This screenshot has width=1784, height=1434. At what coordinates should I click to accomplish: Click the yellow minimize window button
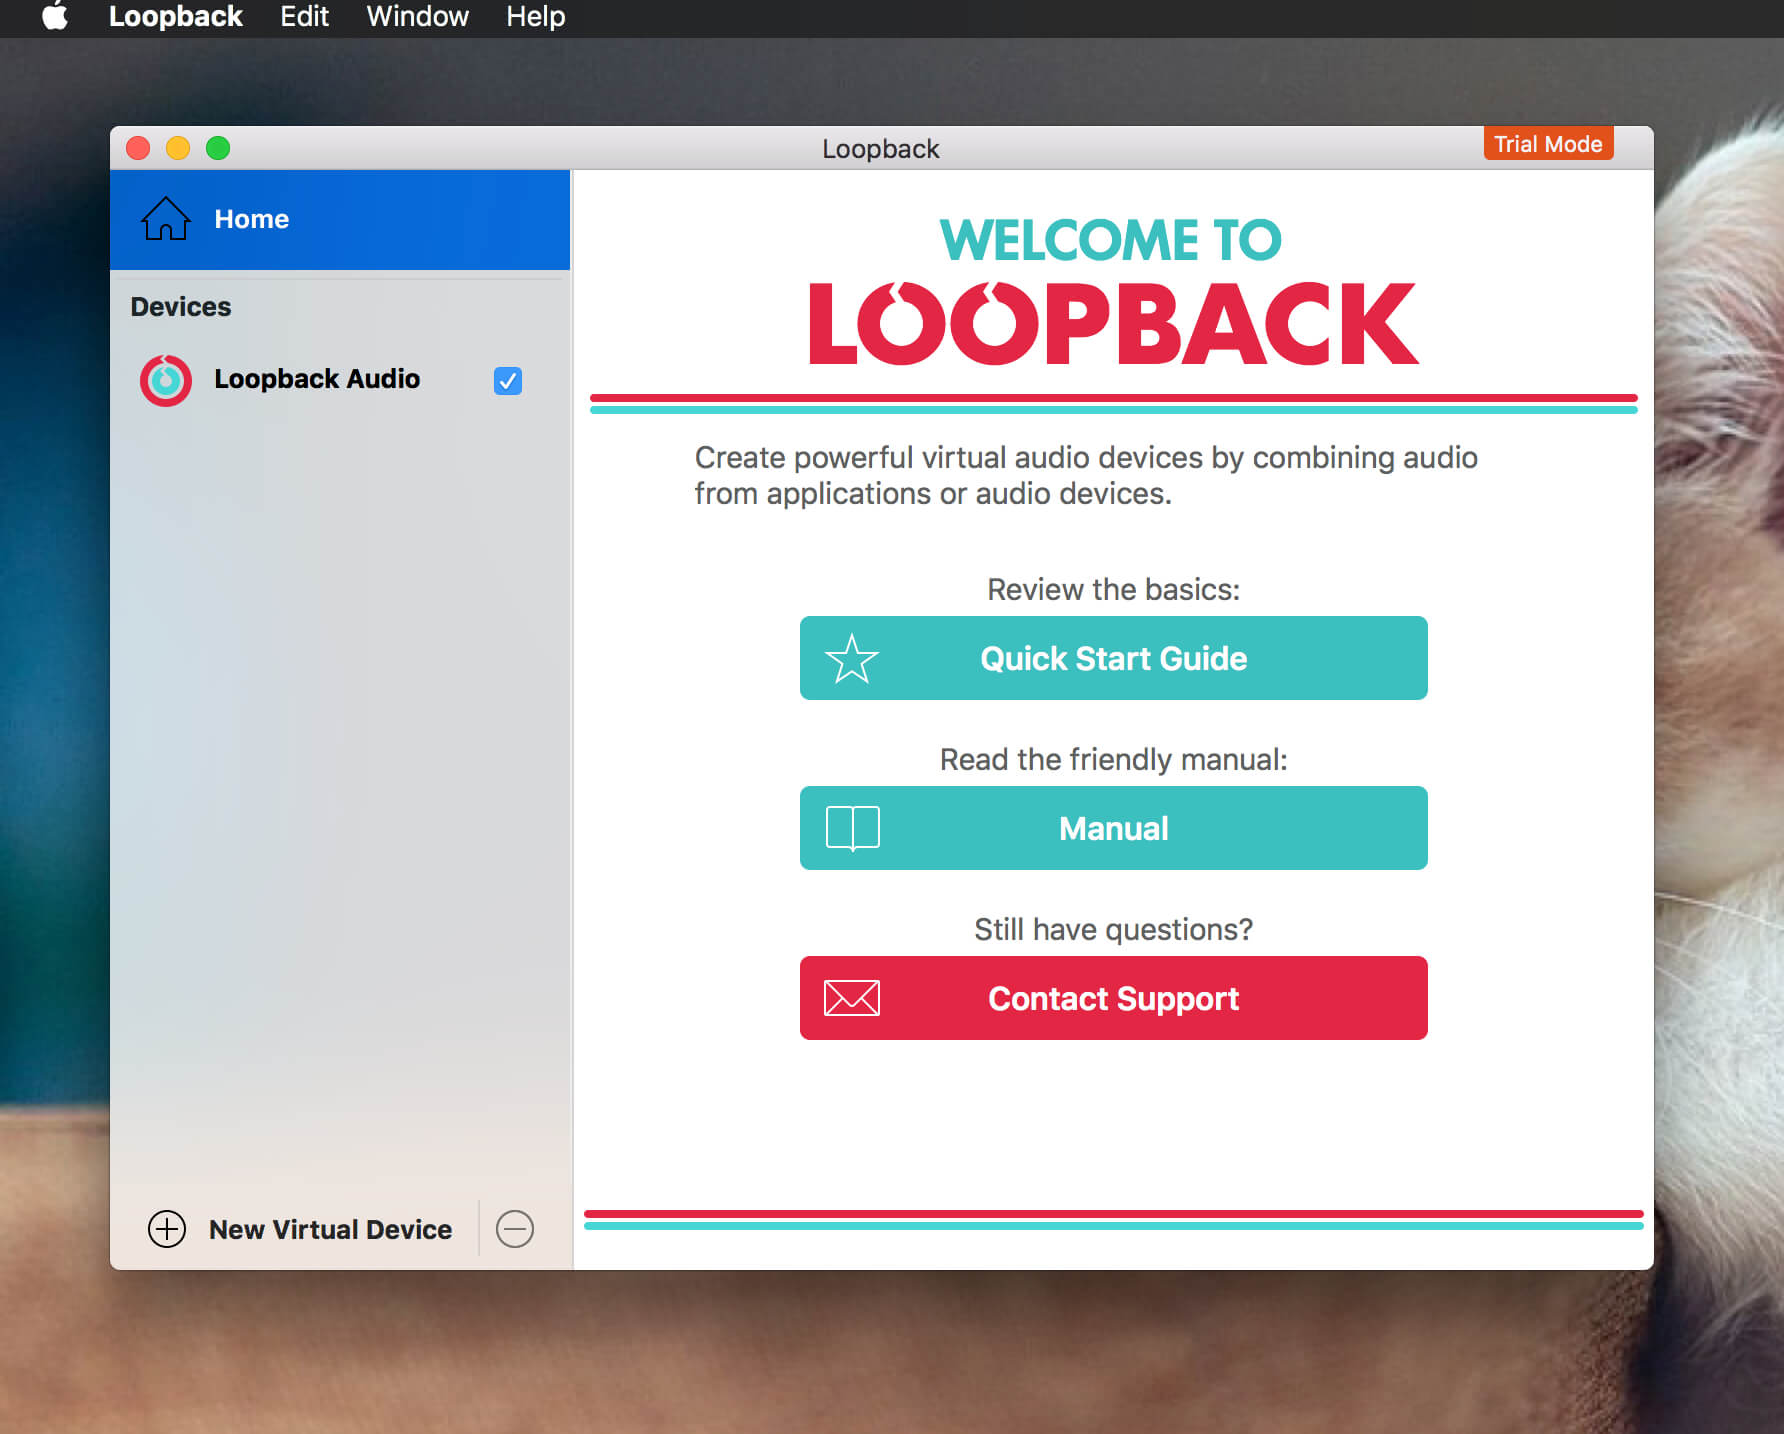tap(178, 148)
